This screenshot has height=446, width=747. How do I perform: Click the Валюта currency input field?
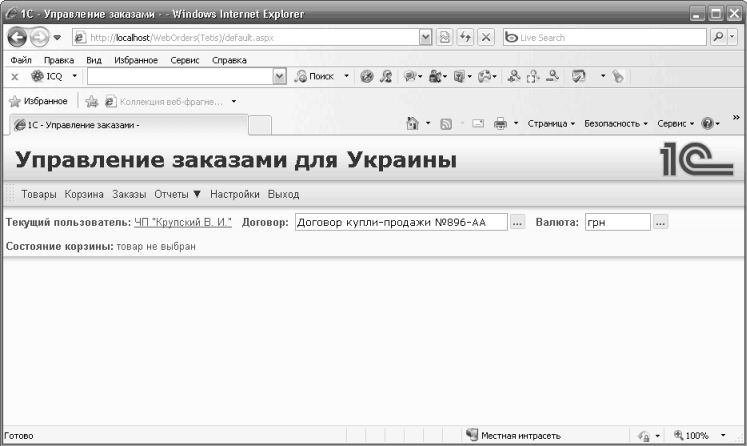pos(617,222)
